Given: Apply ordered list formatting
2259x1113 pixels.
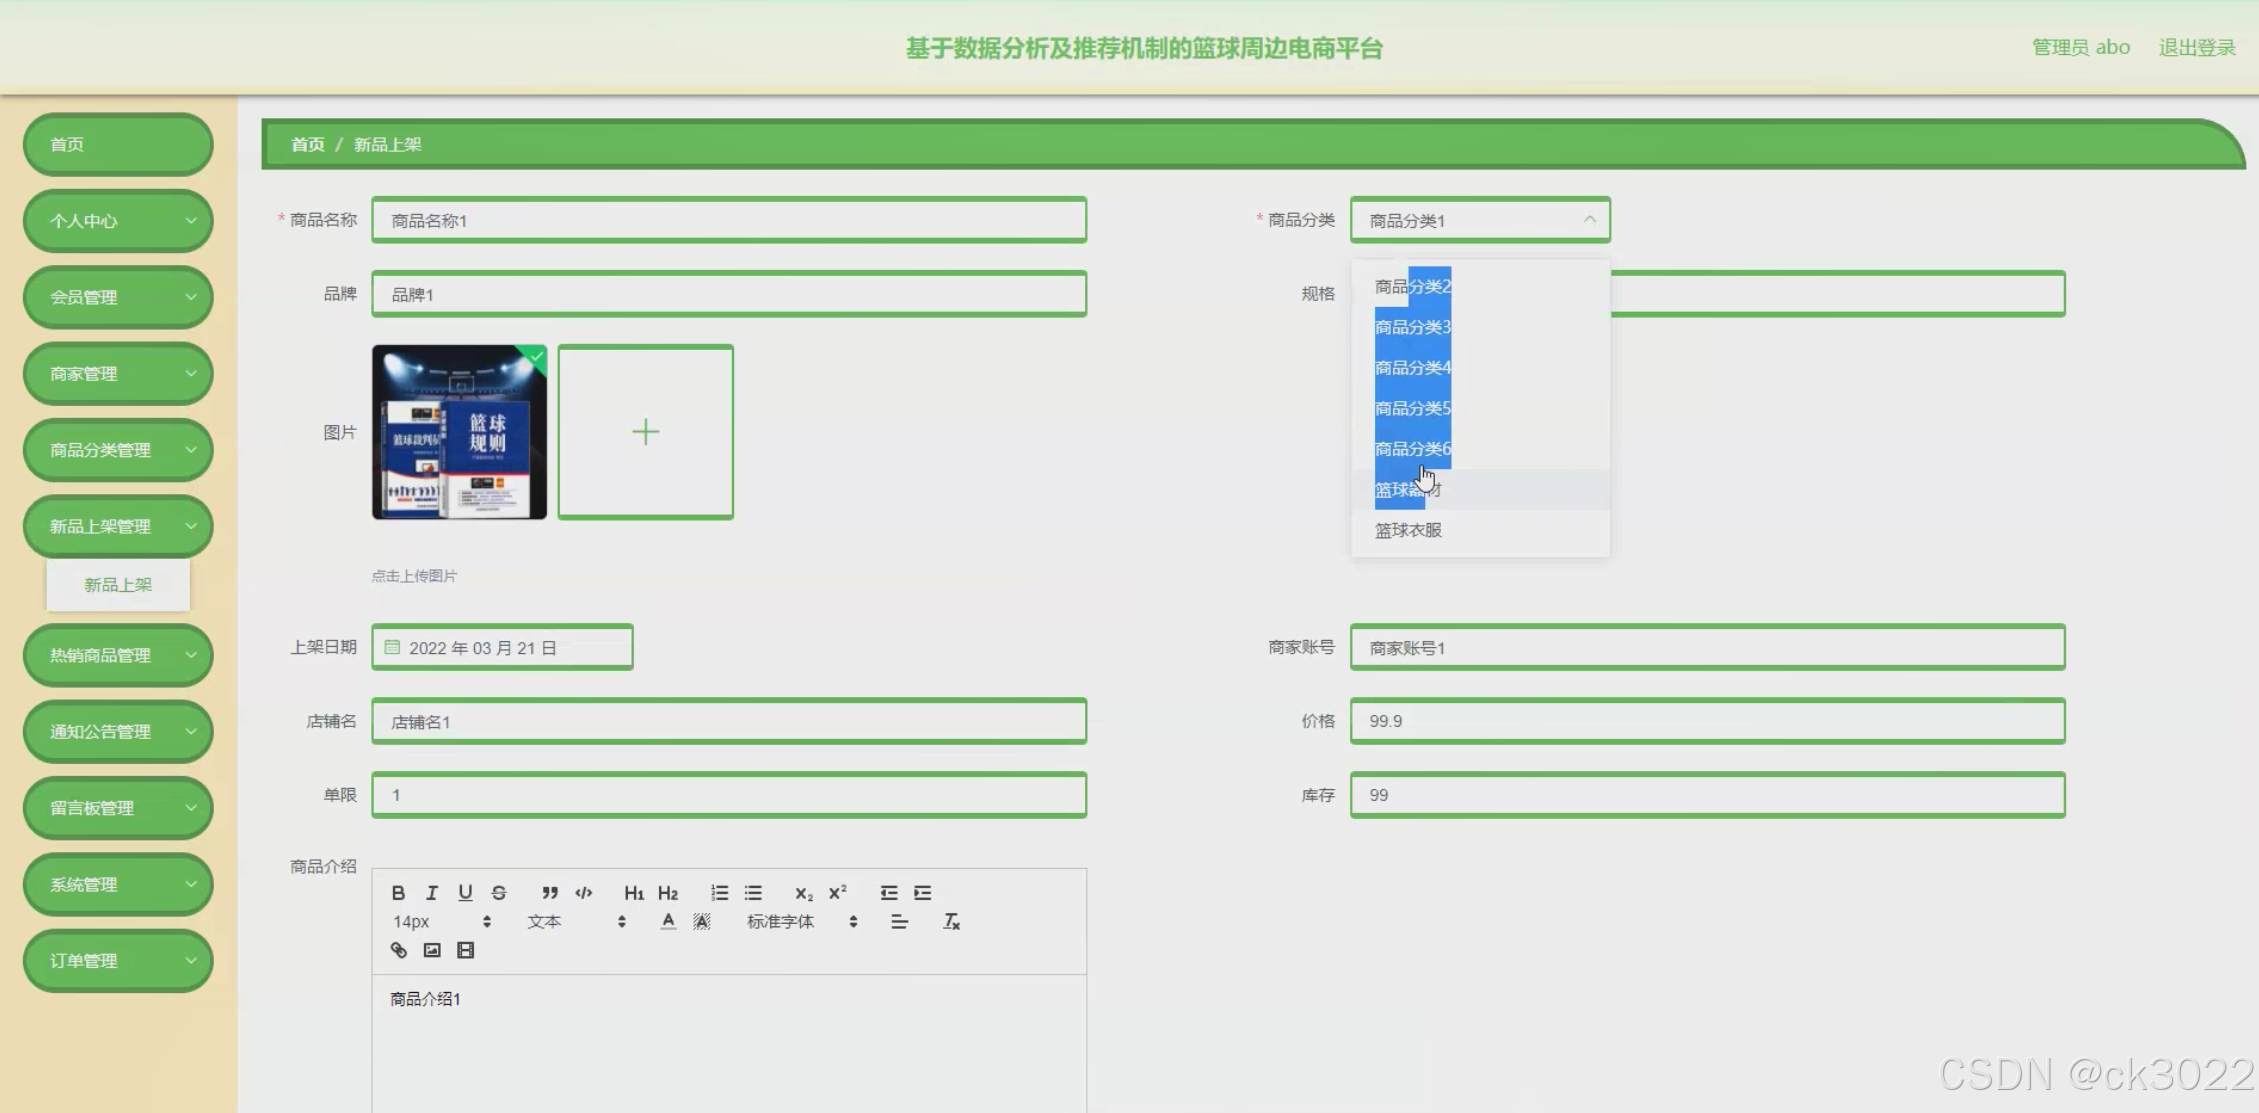Looking at the screenshot, I should click(x=719, y=893).
